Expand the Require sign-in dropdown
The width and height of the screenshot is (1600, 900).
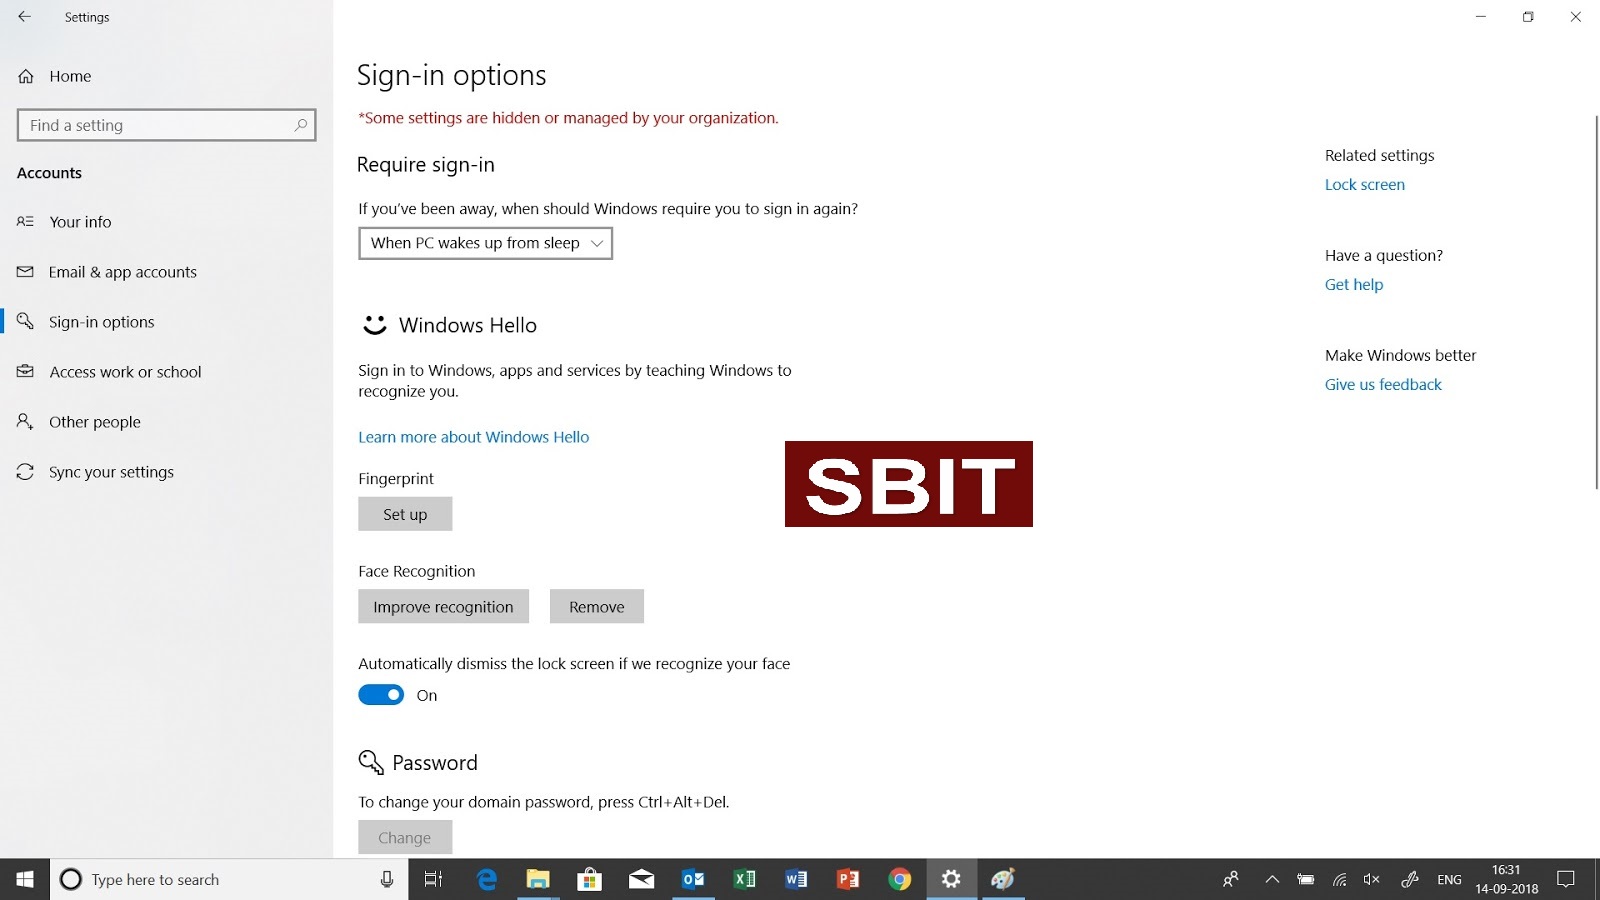[x=485, y=243]
